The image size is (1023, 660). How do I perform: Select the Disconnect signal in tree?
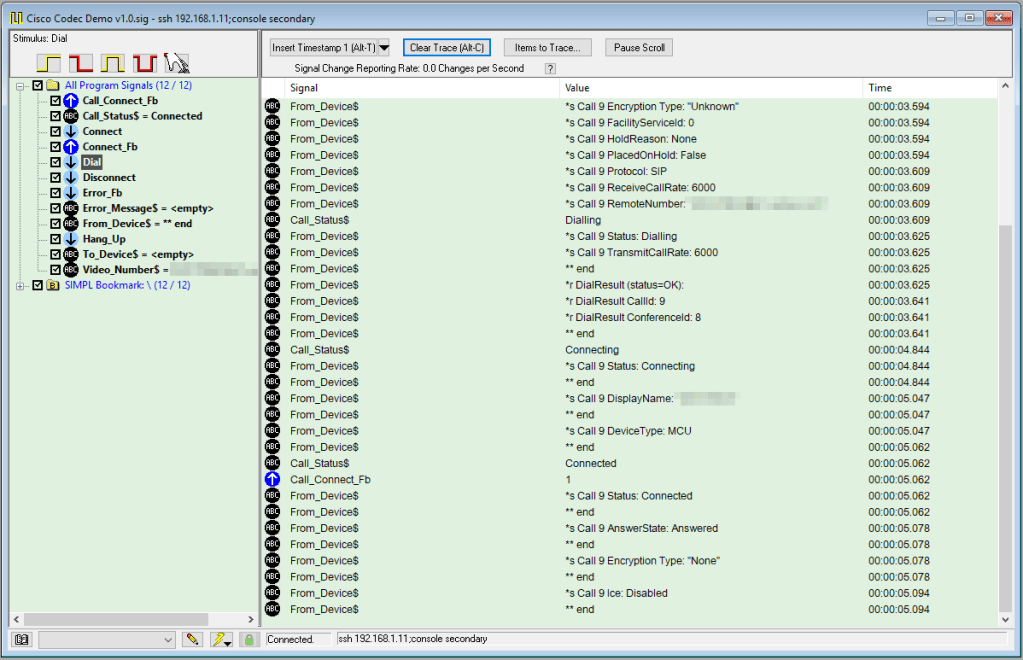[x=109, y=178]
